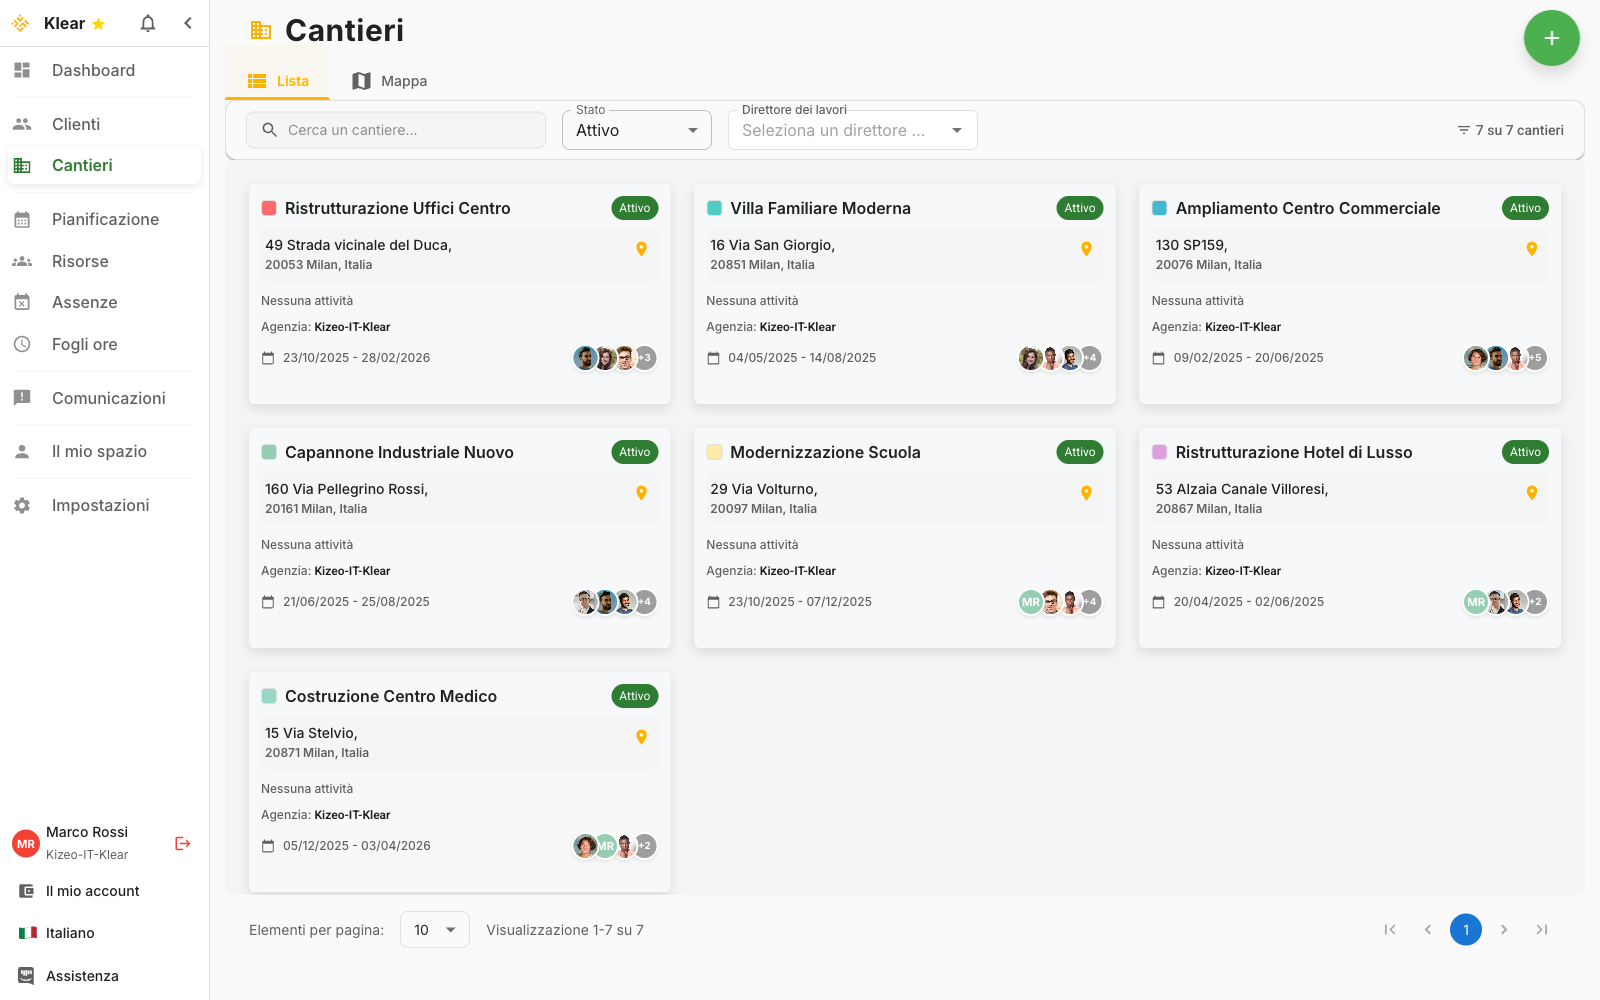Change Elementi per pagina dropdown value
This screenshot has width=1600, height=1000.
pyautogui.click(x=434, y=929)
